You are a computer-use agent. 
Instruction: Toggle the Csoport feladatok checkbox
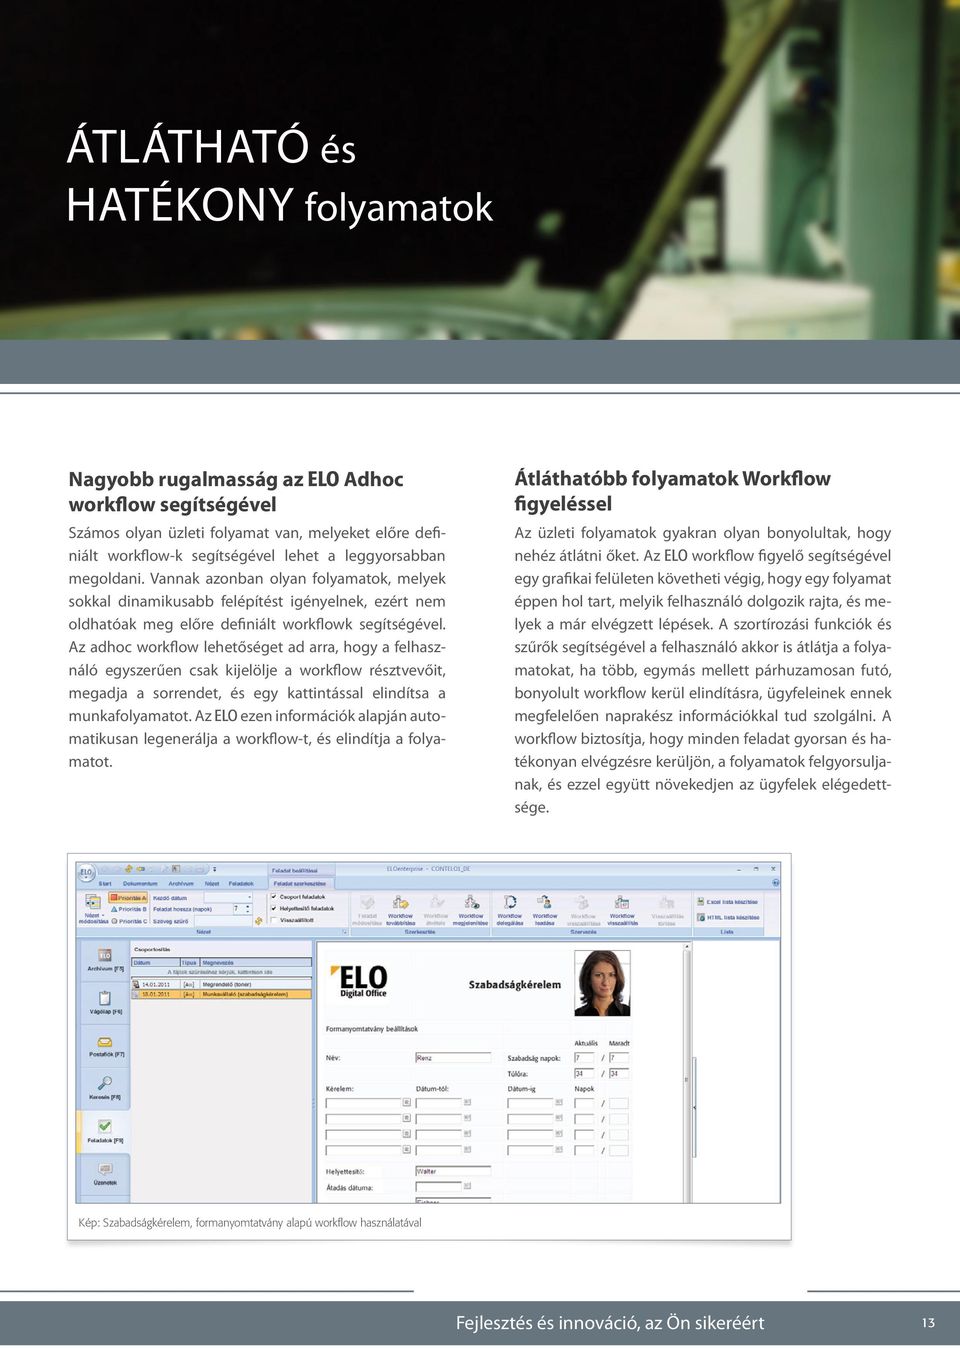click(274, 897)
